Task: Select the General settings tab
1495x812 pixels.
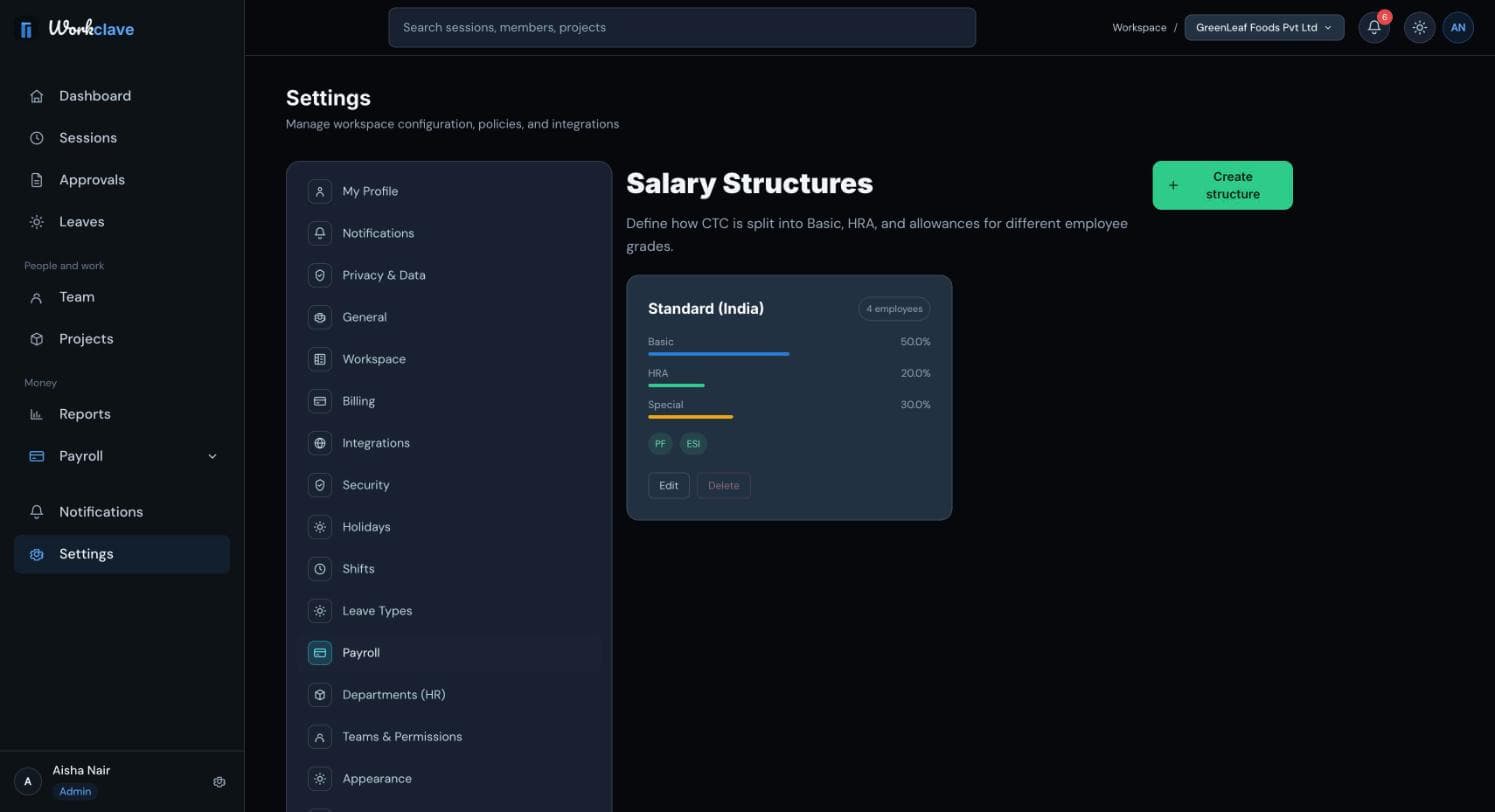Action: [449, 317]
